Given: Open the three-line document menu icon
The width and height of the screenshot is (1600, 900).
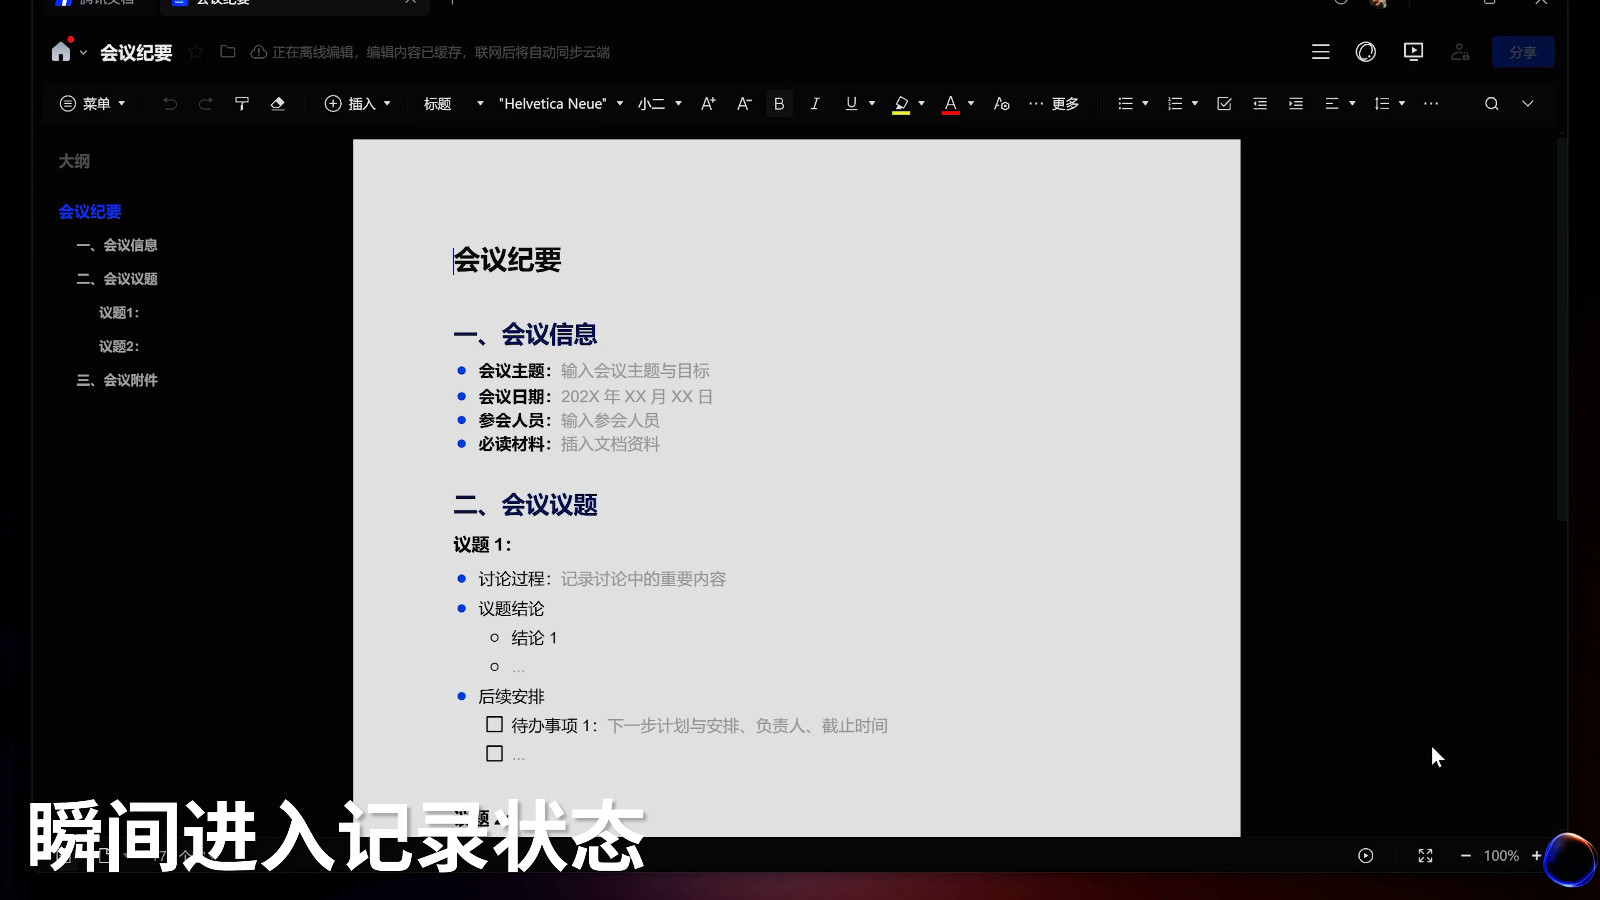Looking at the screenshot, I should tap(1321, 52).
